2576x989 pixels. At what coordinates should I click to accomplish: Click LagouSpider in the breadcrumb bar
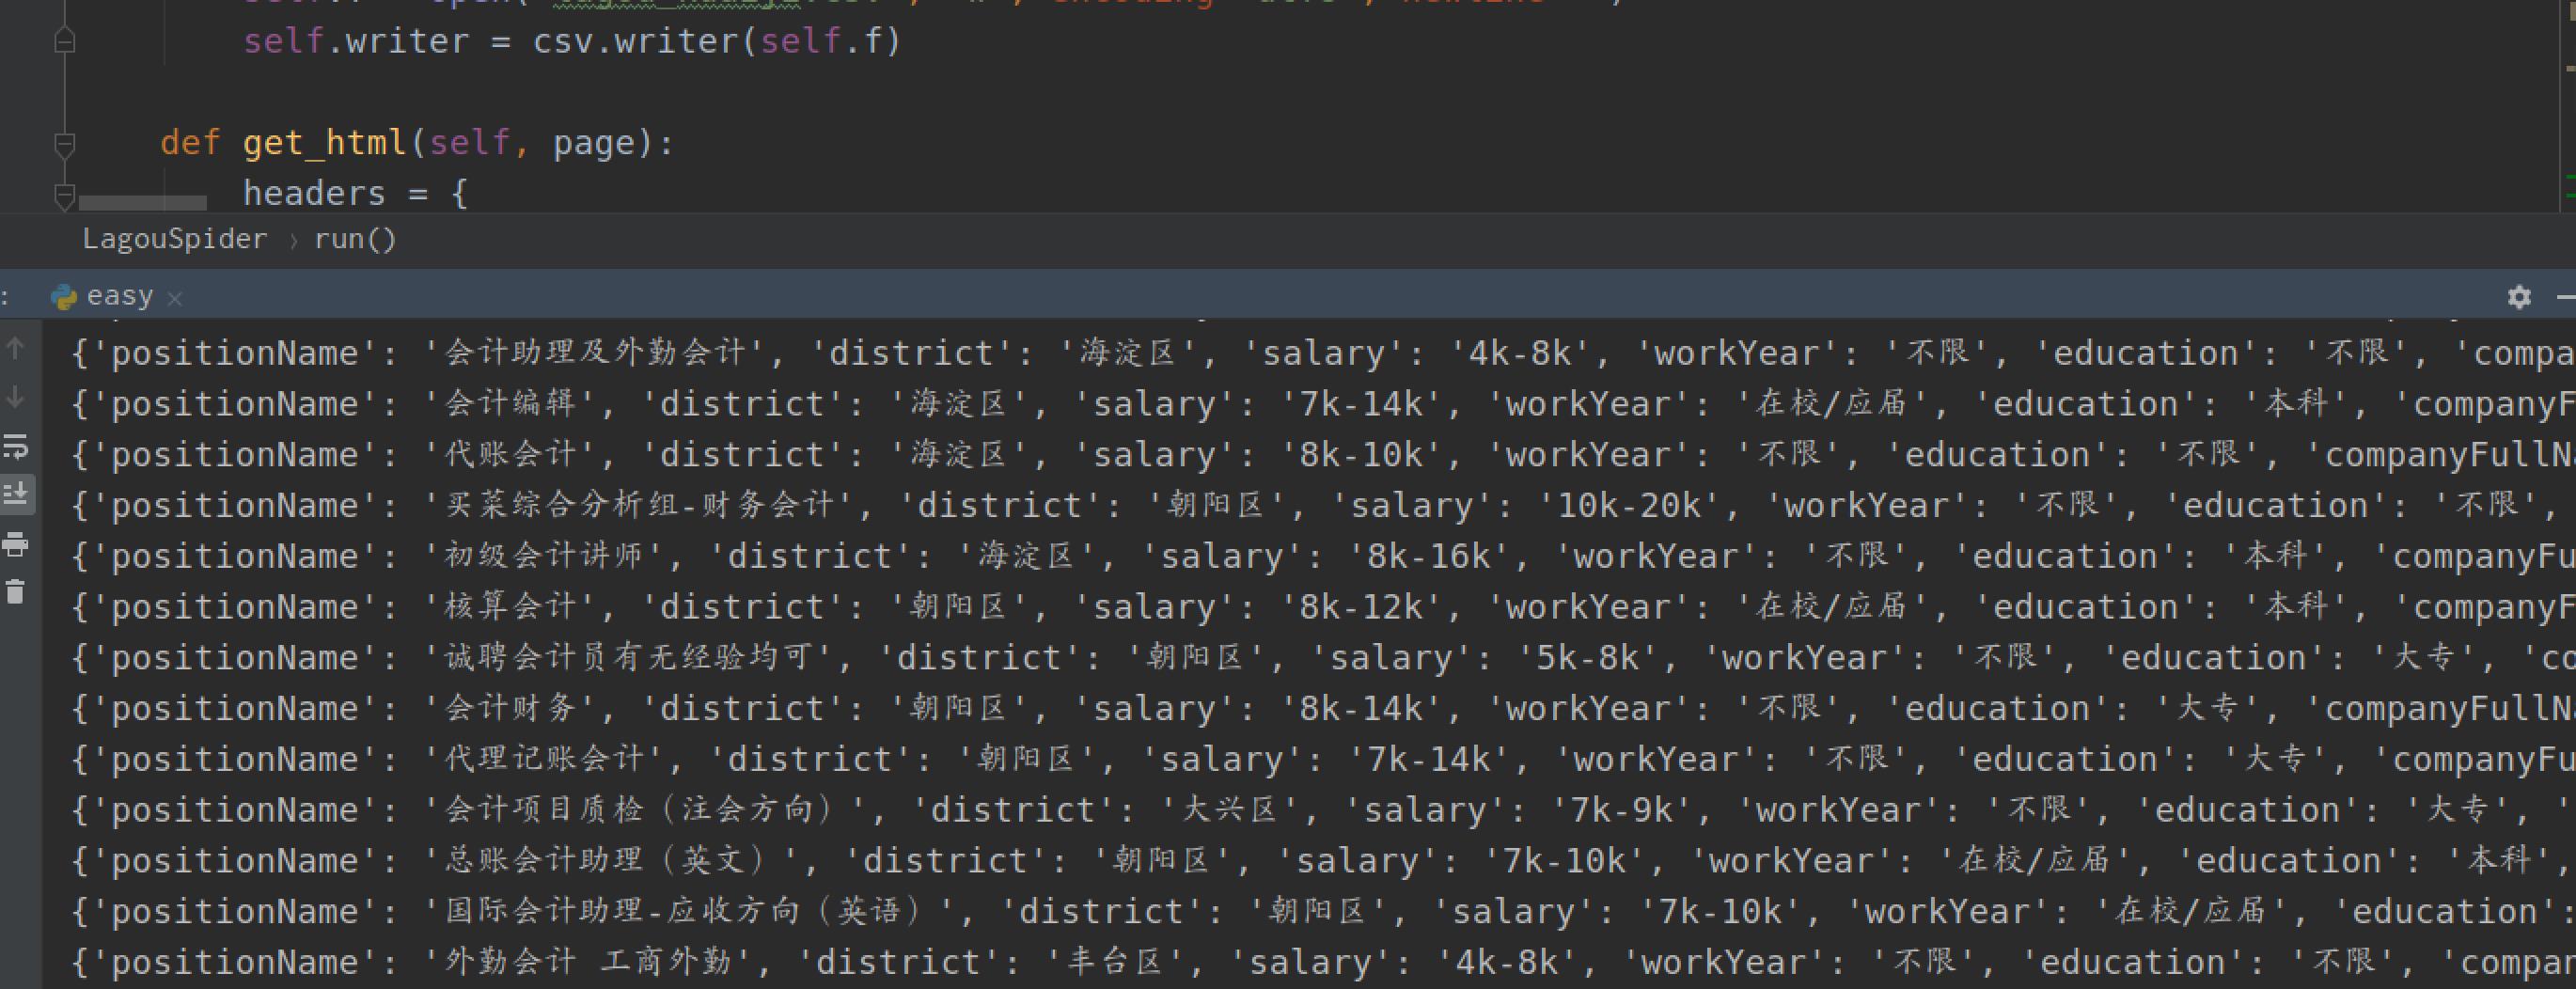tap(175, 239)
